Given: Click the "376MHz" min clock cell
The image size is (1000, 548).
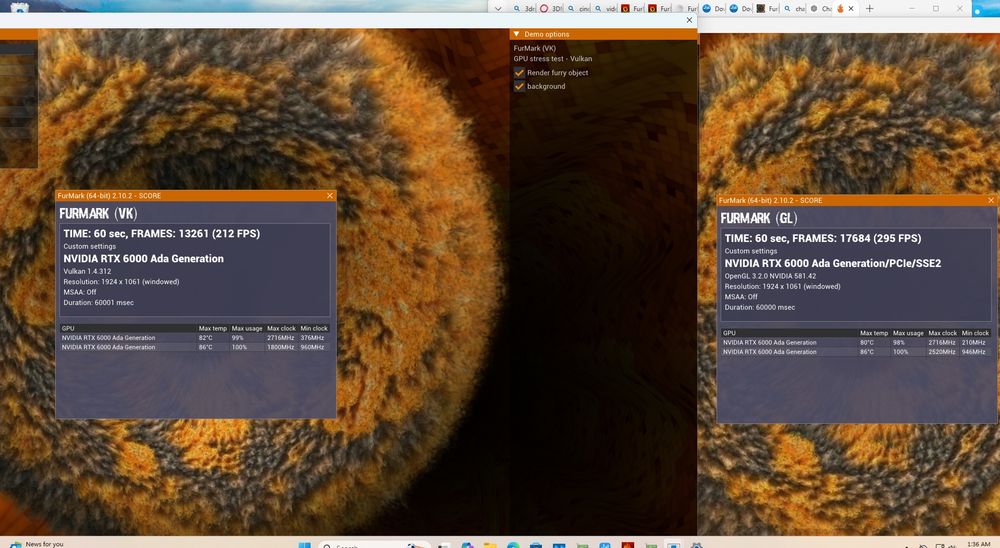Looking at the screenshot, I should (312, 337).
